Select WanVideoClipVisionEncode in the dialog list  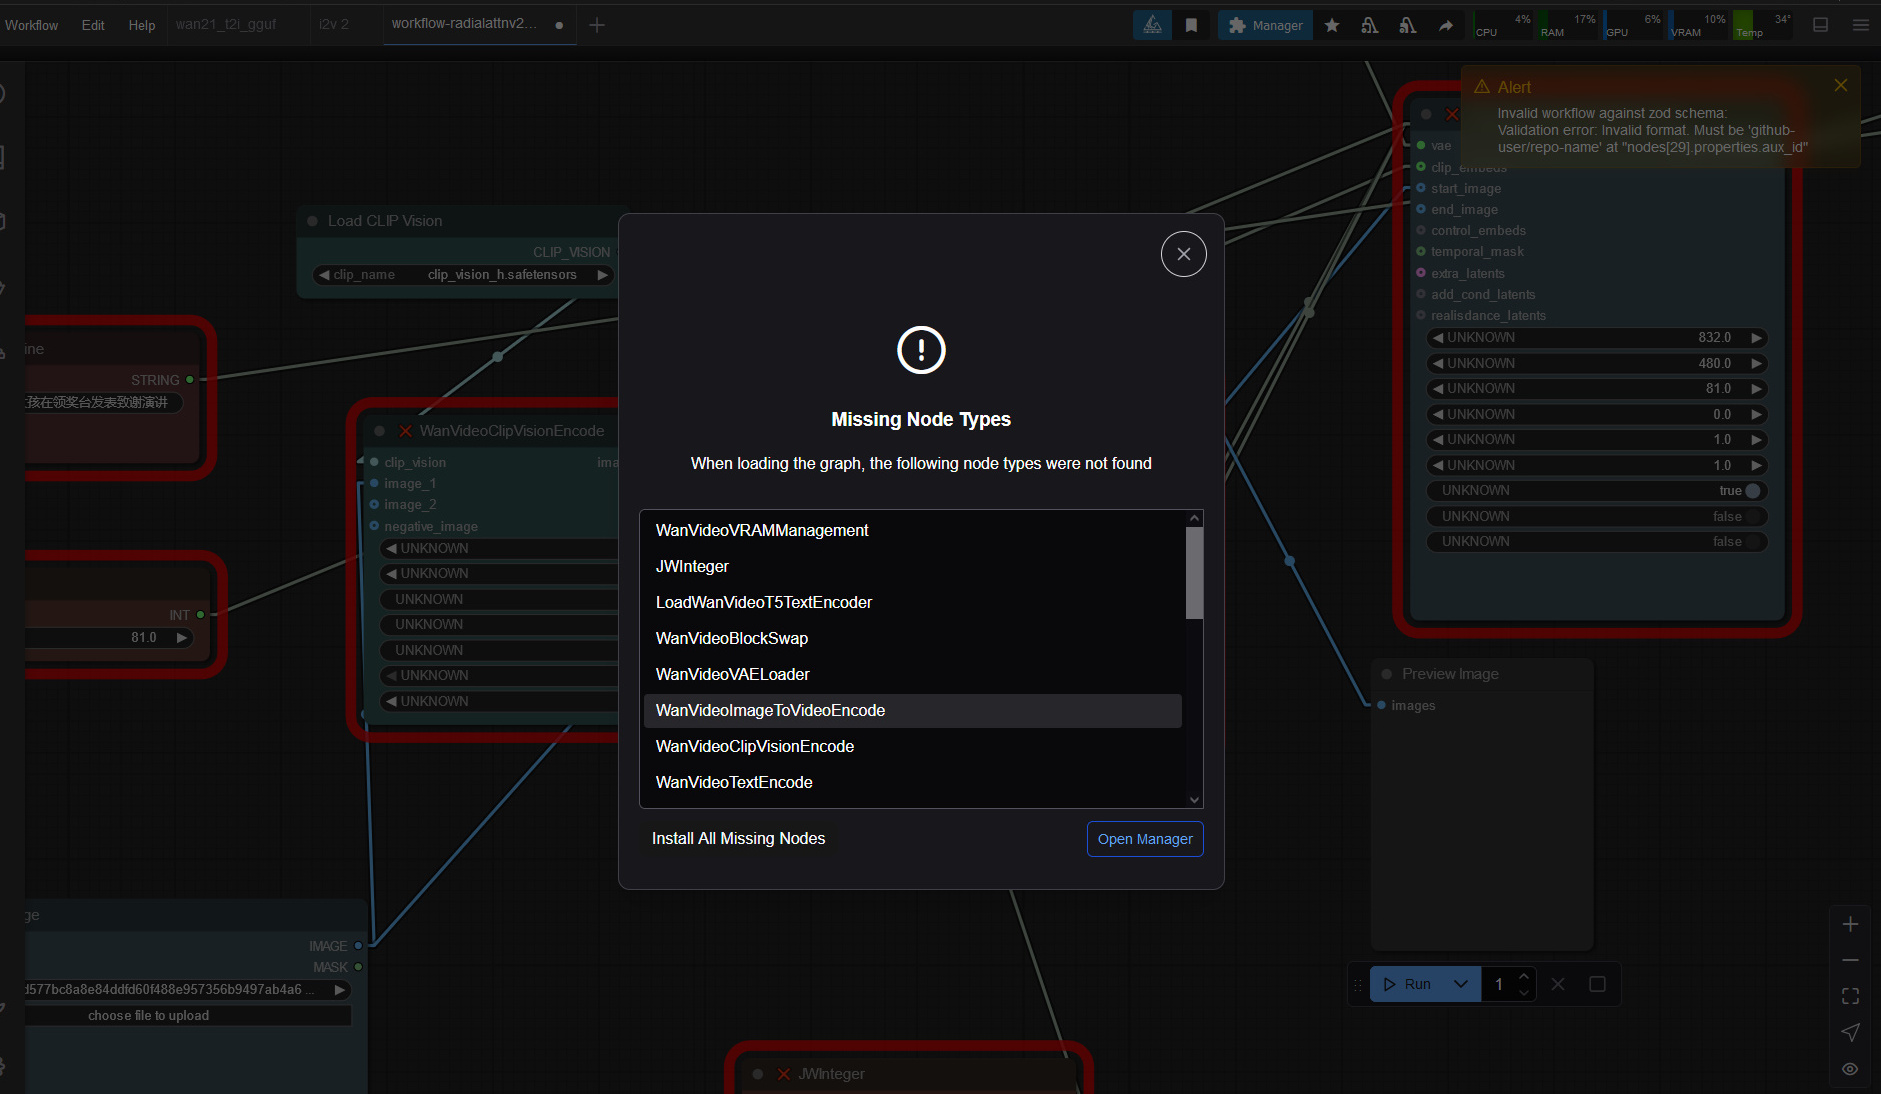click(912, 746)
